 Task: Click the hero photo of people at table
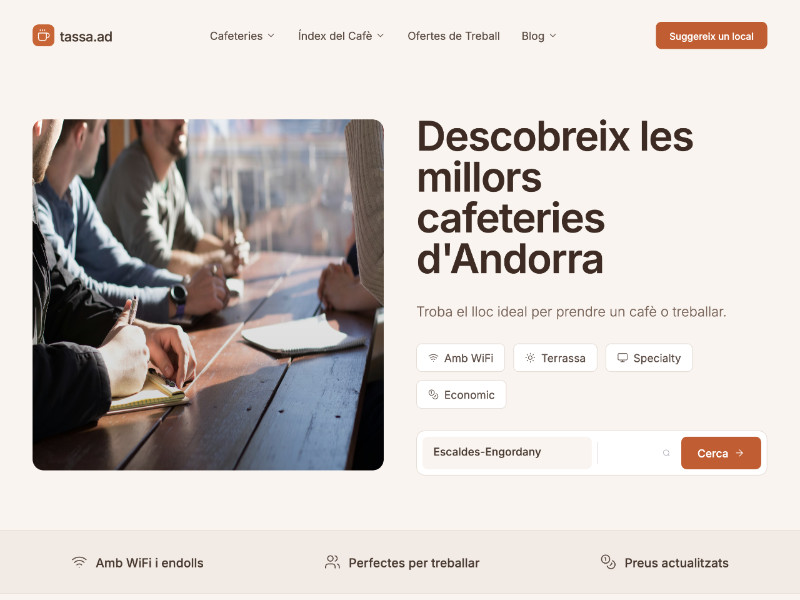pos(208,295)
